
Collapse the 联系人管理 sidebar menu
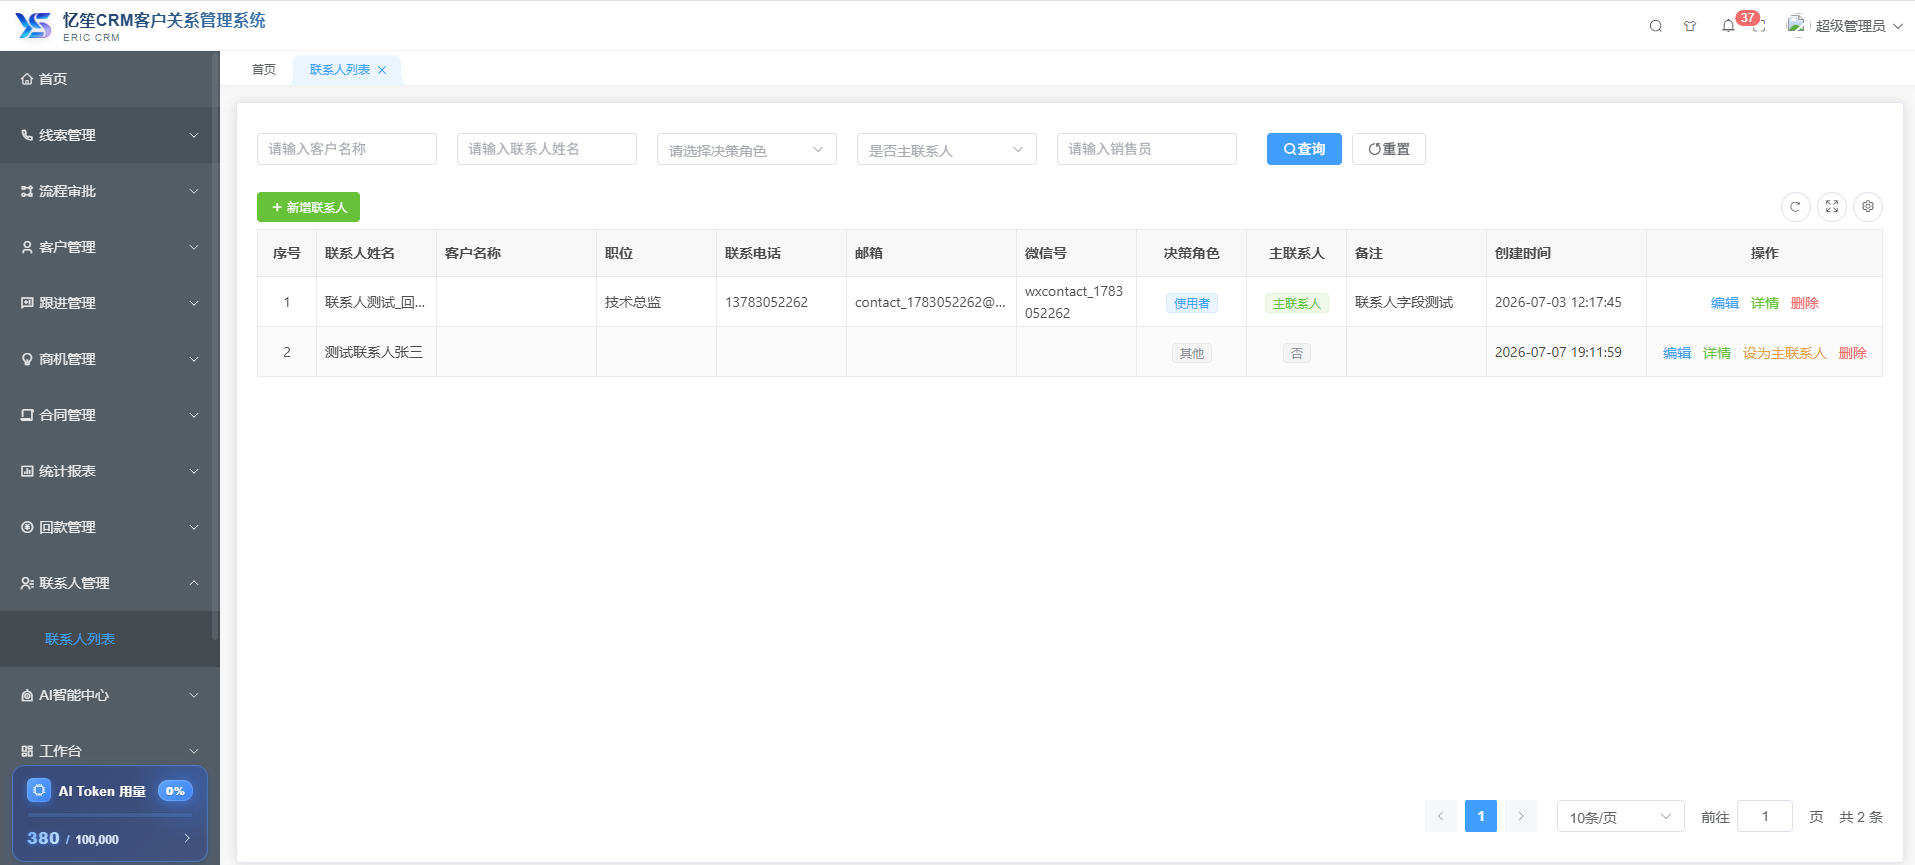point(110,583)
